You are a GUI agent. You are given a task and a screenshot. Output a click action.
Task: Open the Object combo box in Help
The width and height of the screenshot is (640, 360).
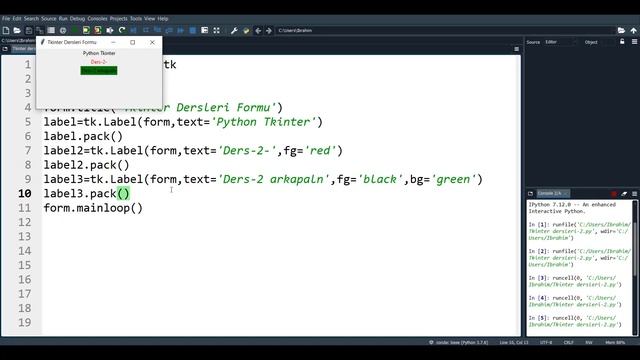pos(608,42)
